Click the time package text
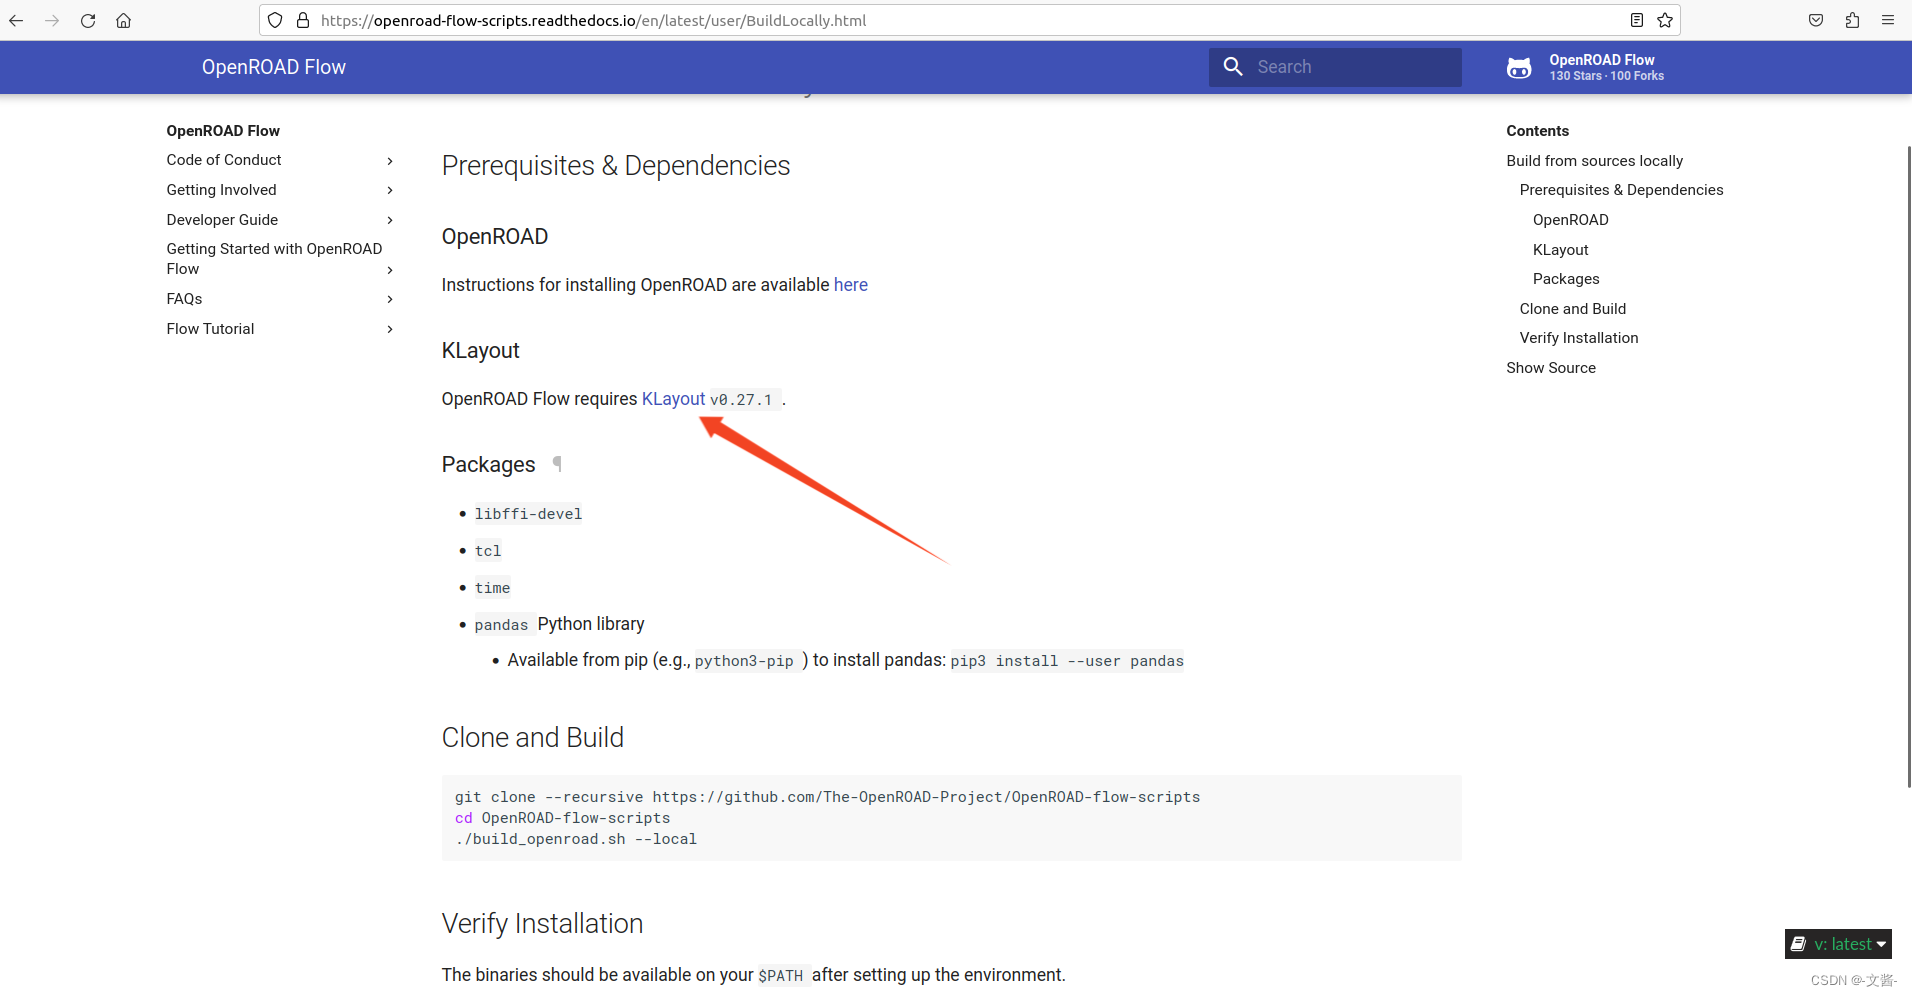 (x=492, y=588)
